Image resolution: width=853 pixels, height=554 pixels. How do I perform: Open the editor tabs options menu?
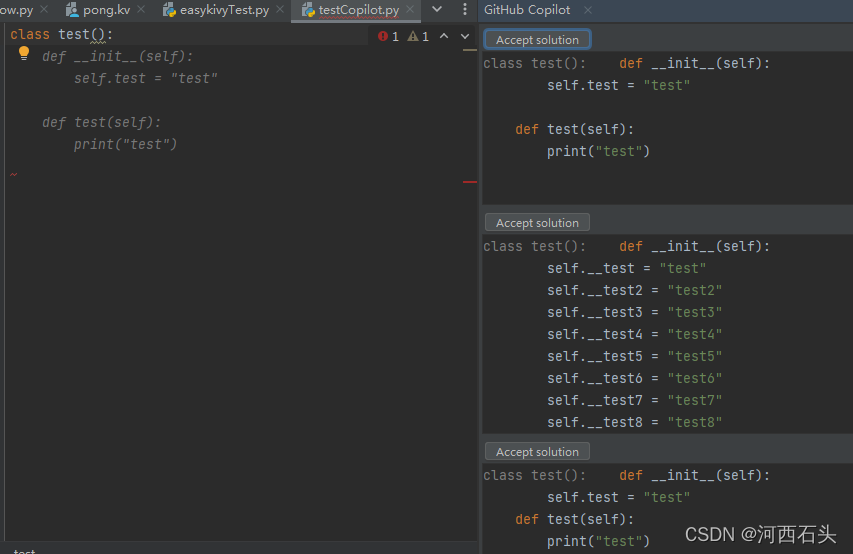coord(465,9)
